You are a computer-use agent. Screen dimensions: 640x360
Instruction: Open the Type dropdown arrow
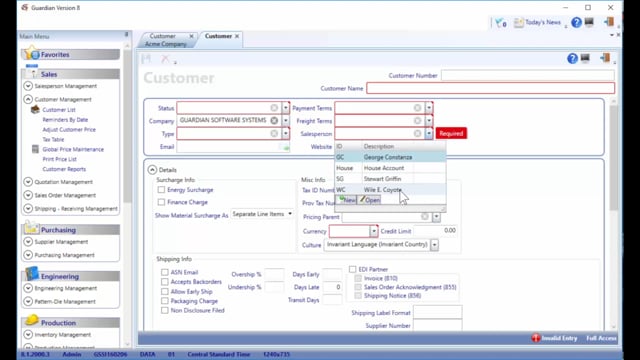[x=285, y=133]
